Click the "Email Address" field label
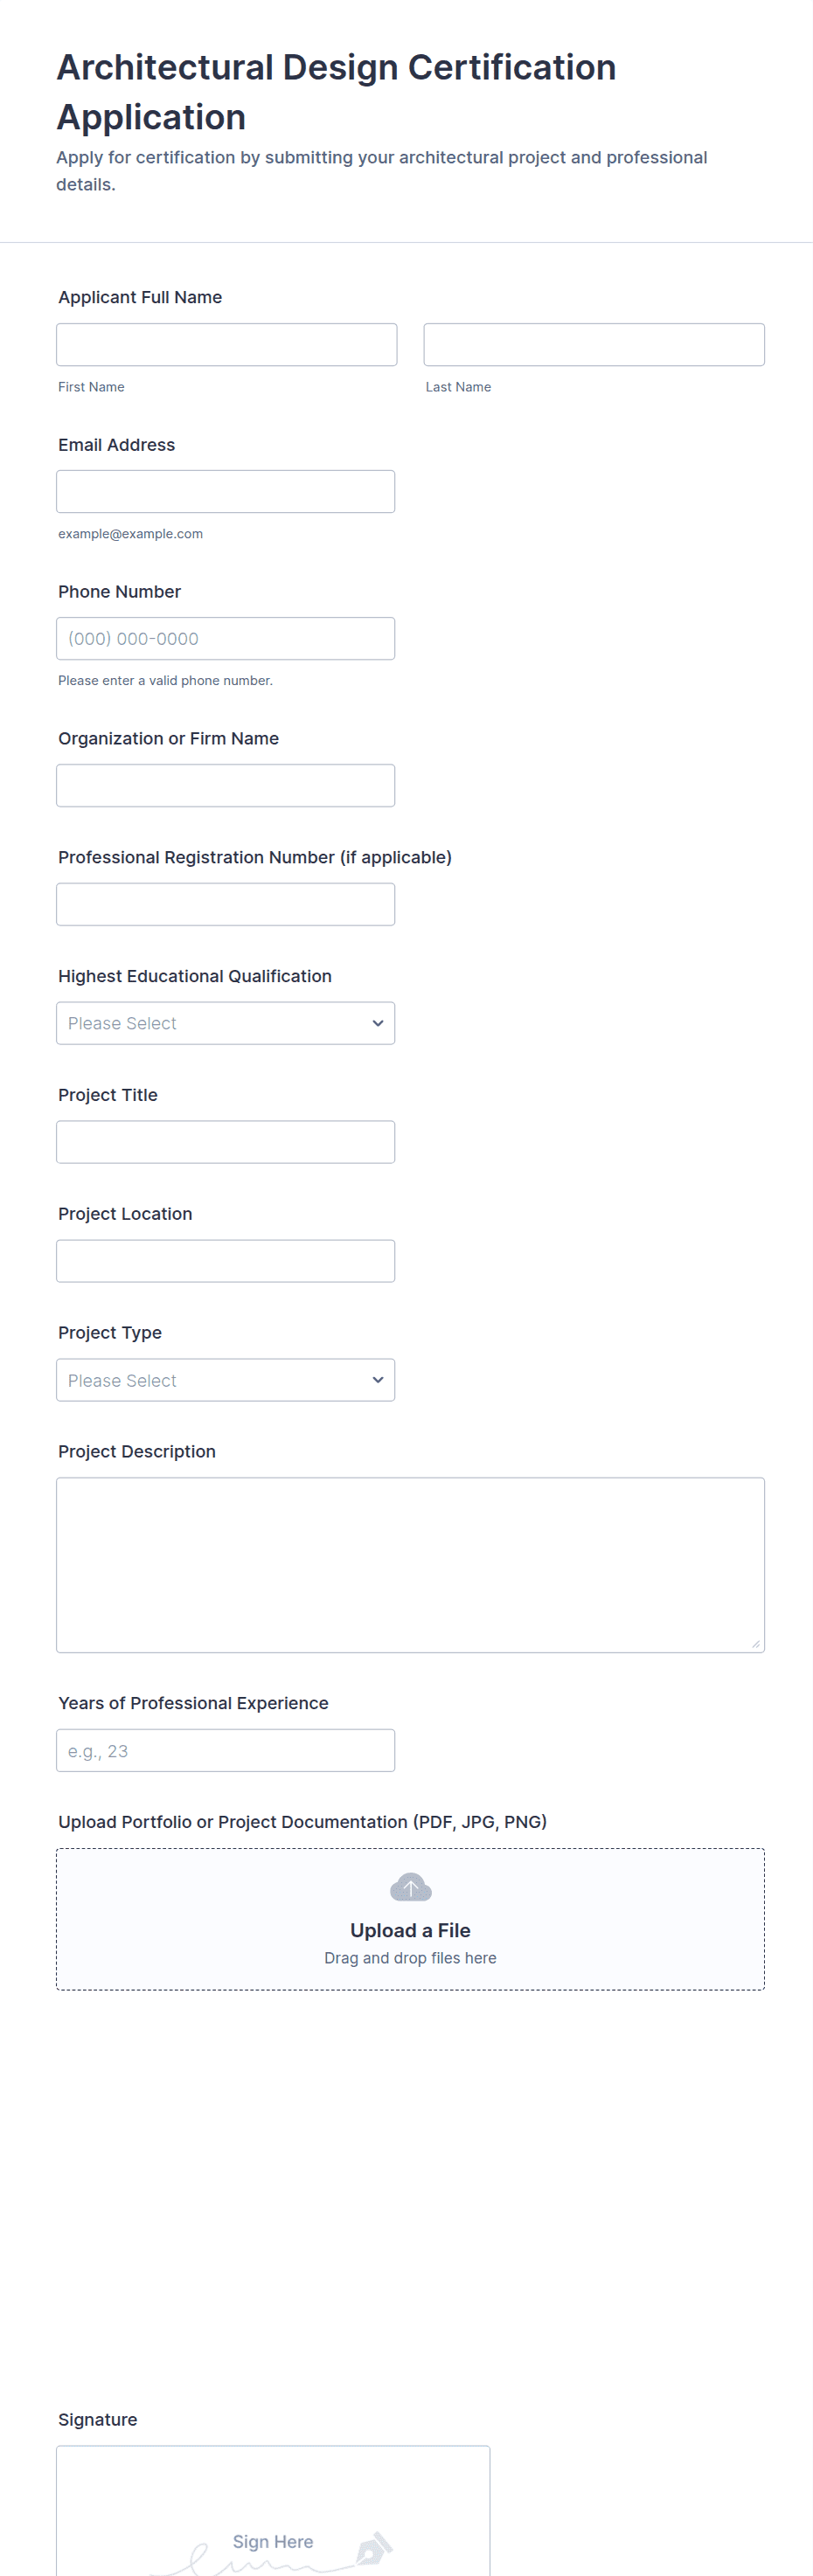The image size is (813, 2576). [116, 445]
